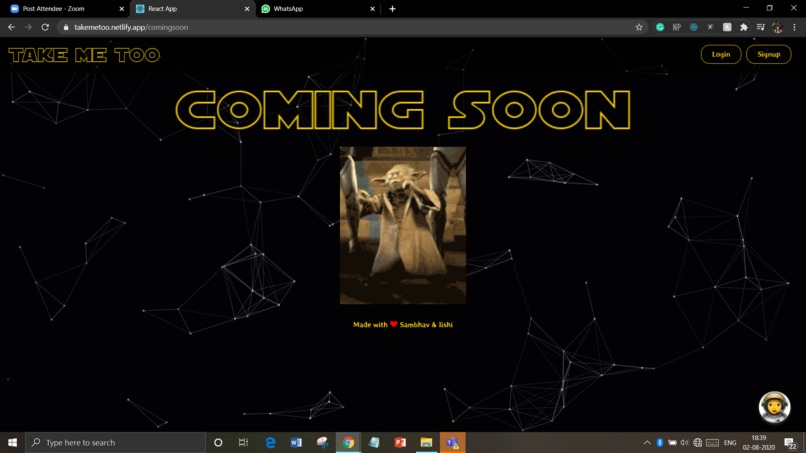Open the volume control

click(x=684, y=442)
